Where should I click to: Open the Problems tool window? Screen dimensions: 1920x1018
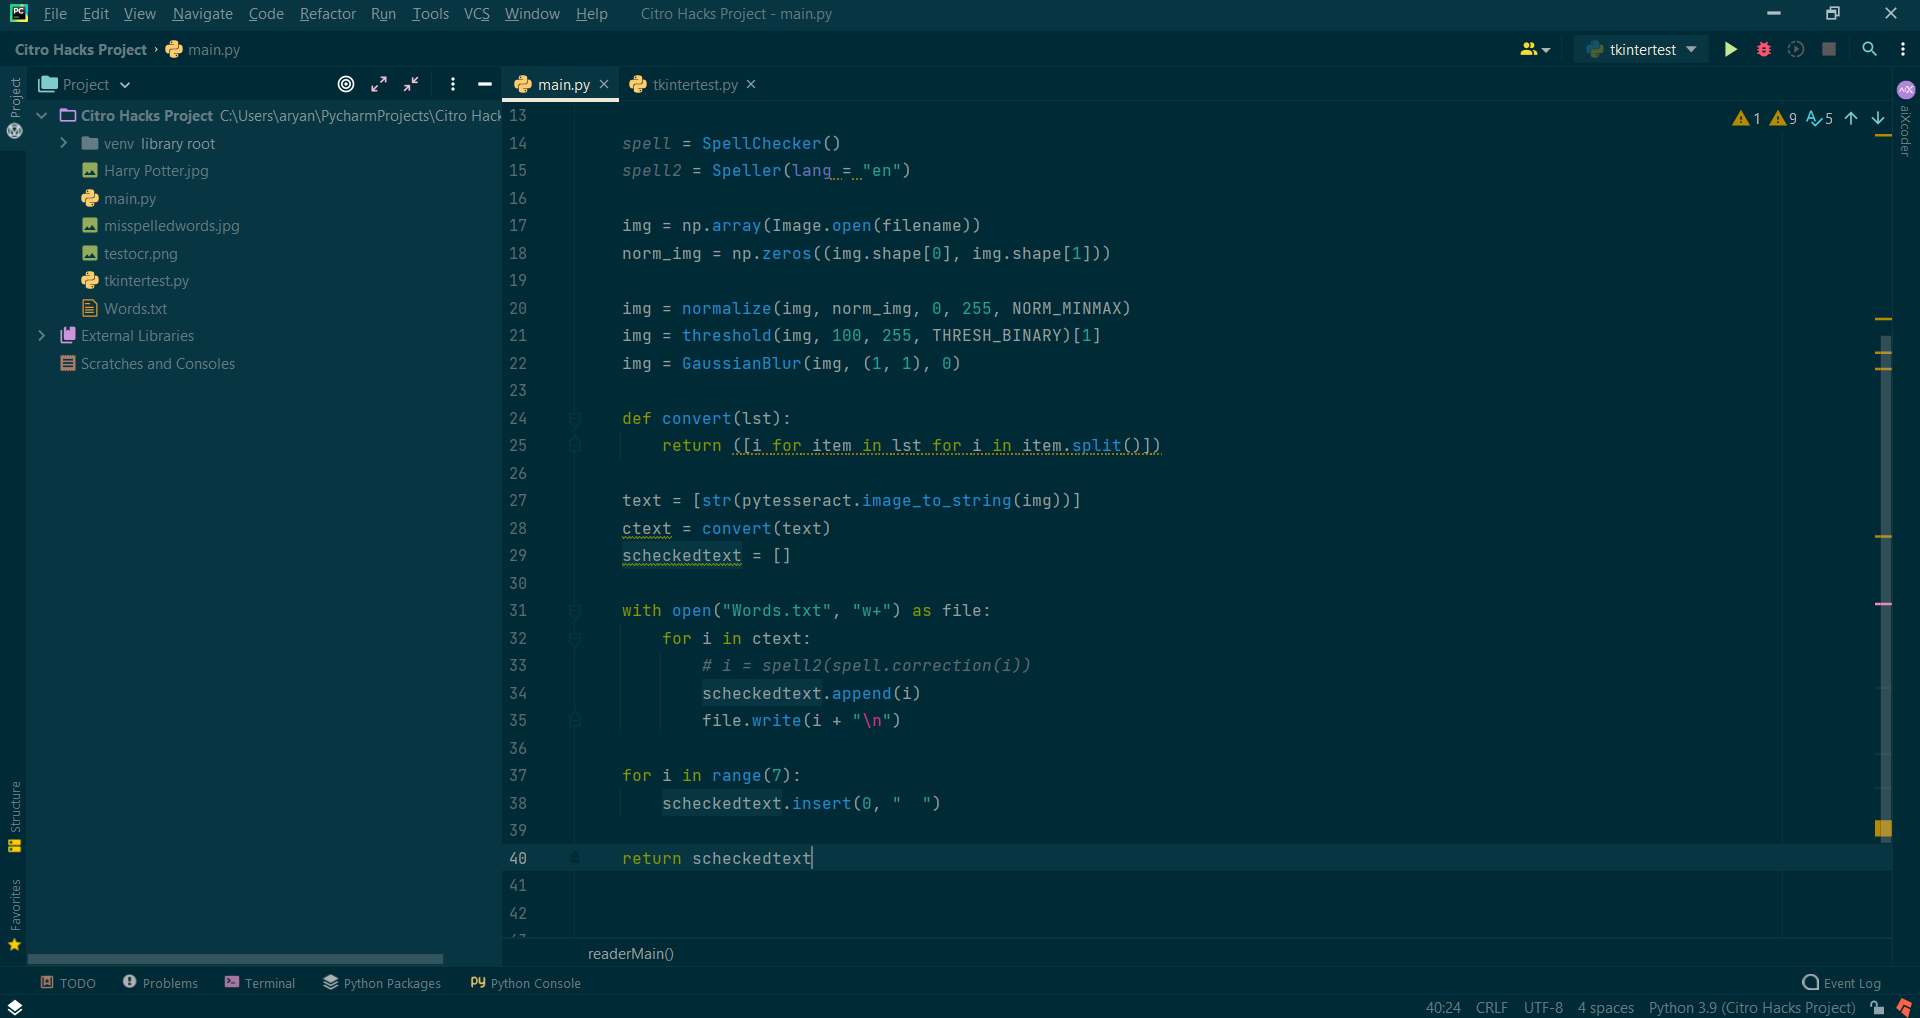pyautogui.click(x=160, y=983)
